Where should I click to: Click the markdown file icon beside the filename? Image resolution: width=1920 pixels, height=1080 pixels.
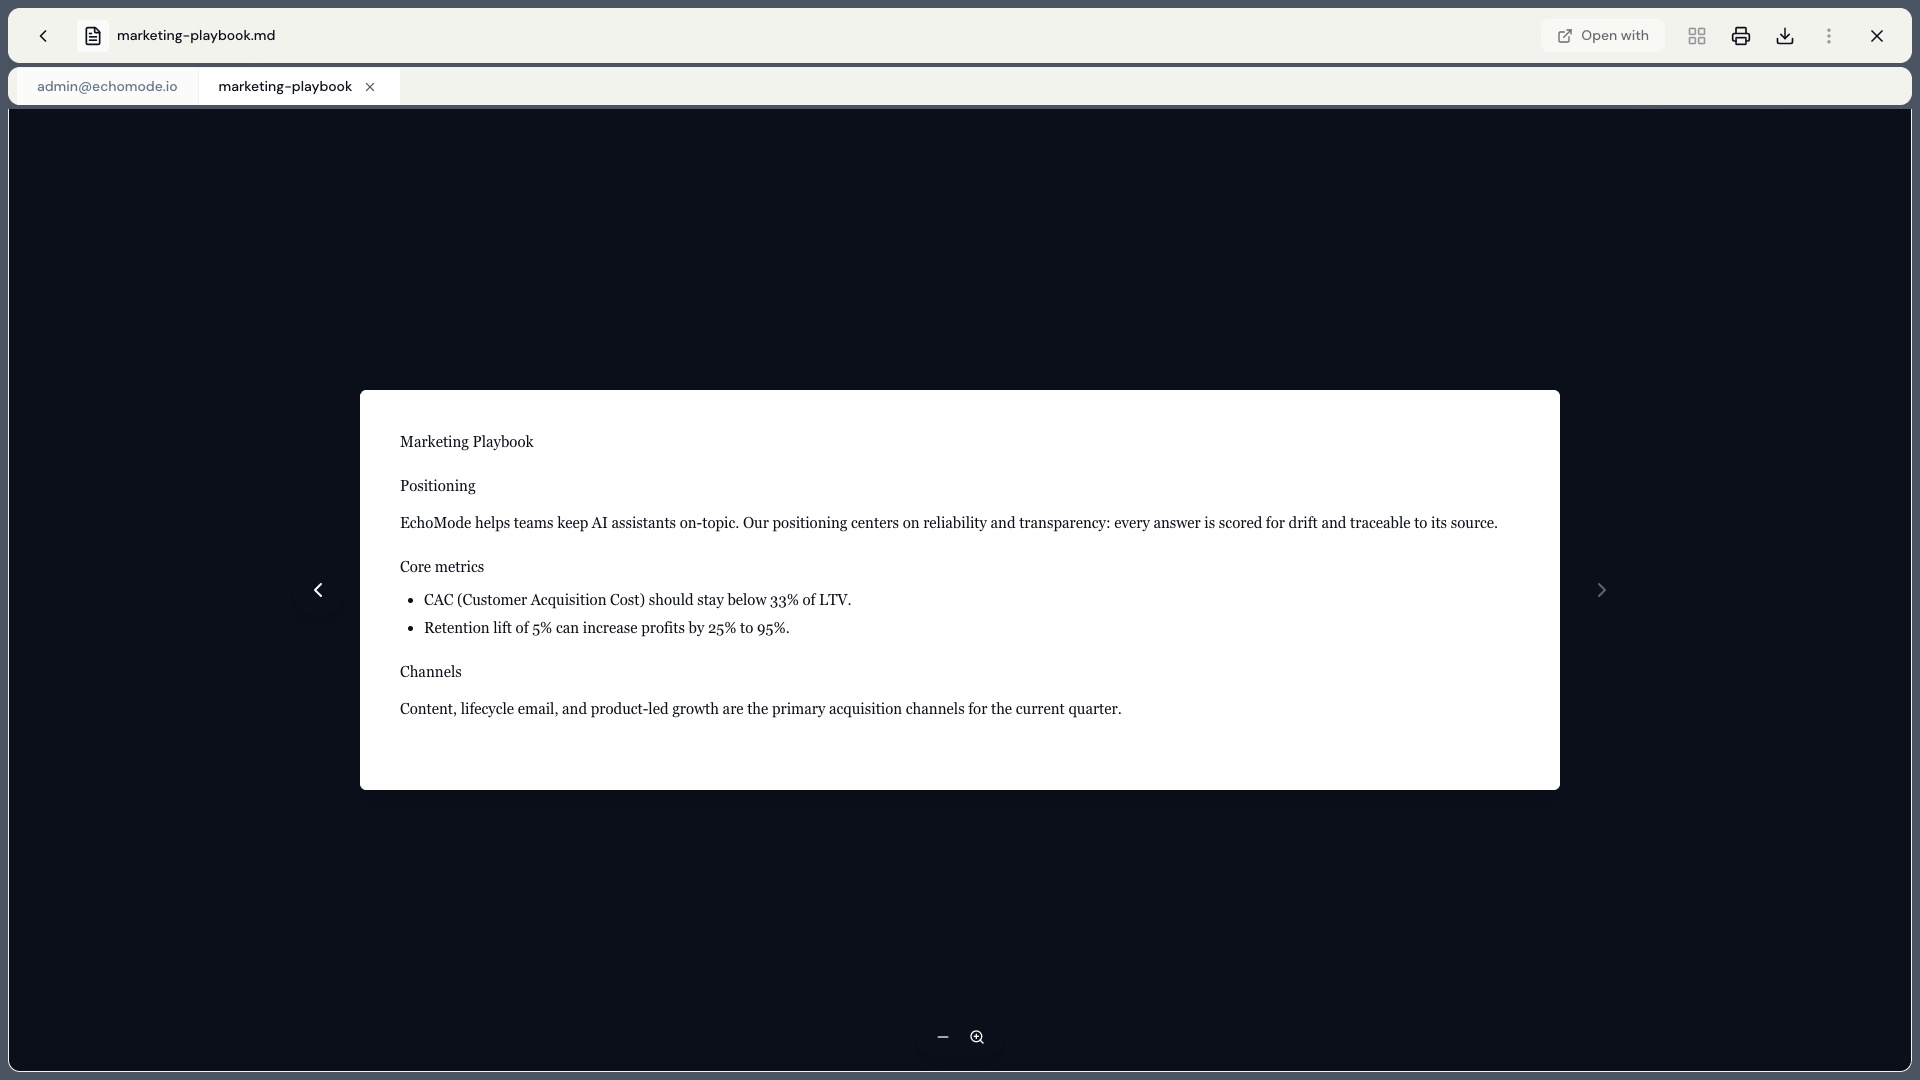(x=93, y=36)
